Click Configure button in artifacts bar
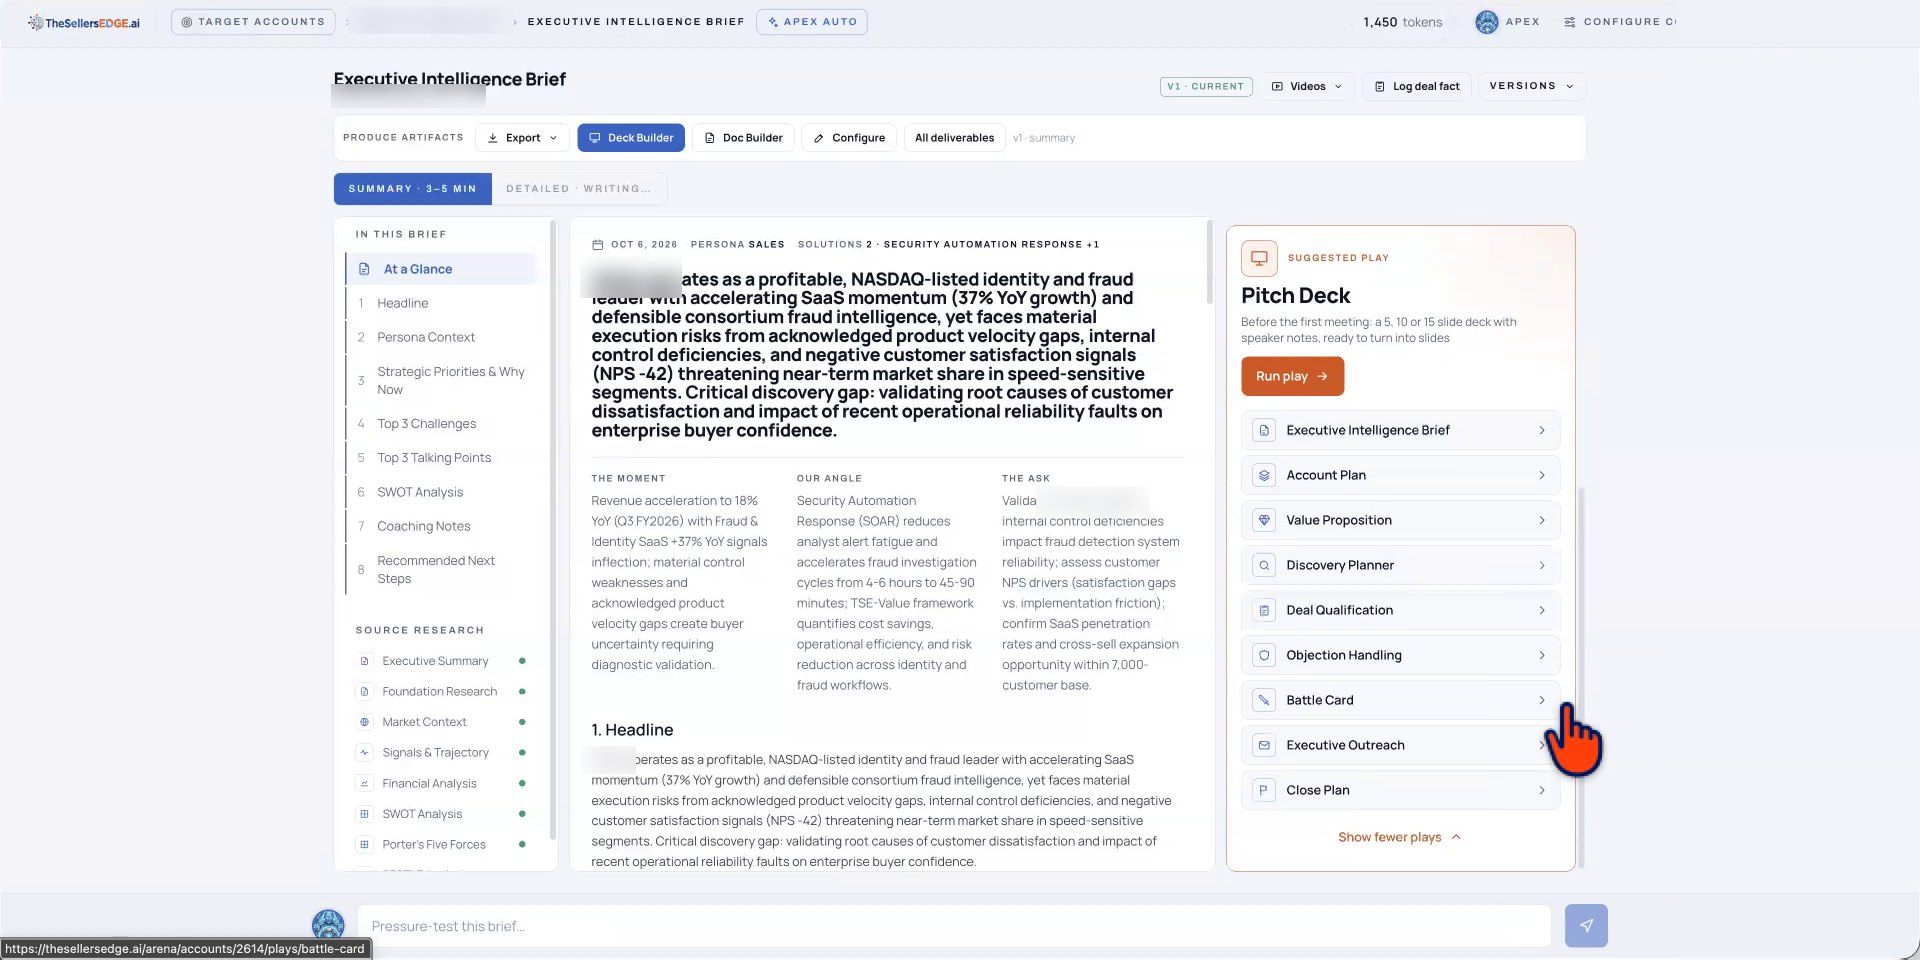Viewport: 1920px width, 960px height. tap(849, 138)
